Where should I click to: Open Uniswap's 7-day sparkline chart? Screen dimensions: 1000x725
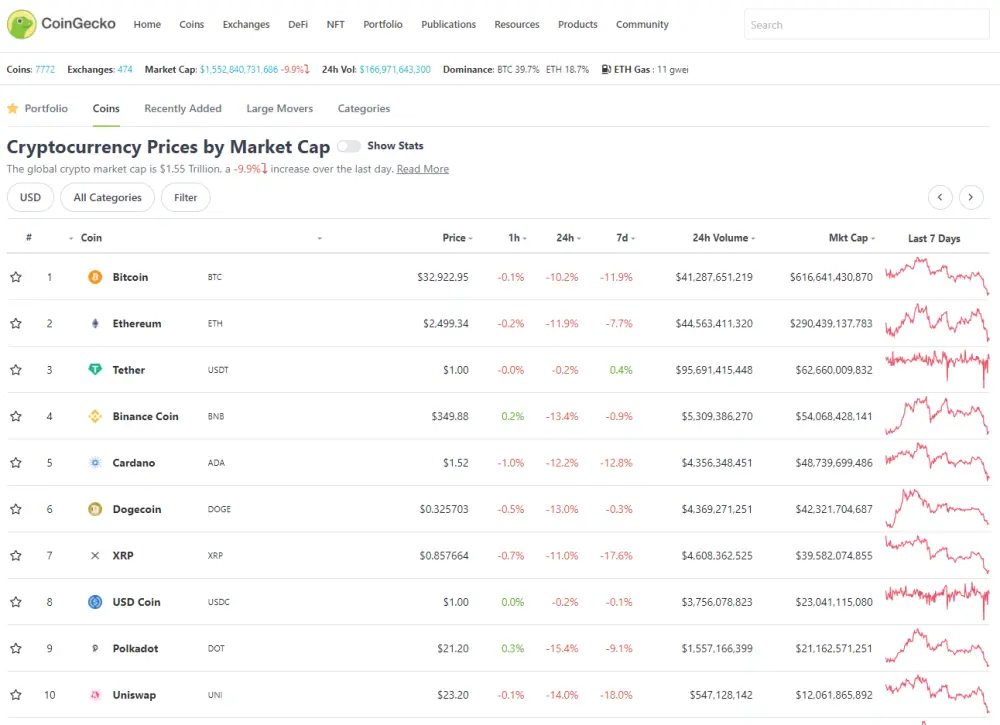pos(937,694)
